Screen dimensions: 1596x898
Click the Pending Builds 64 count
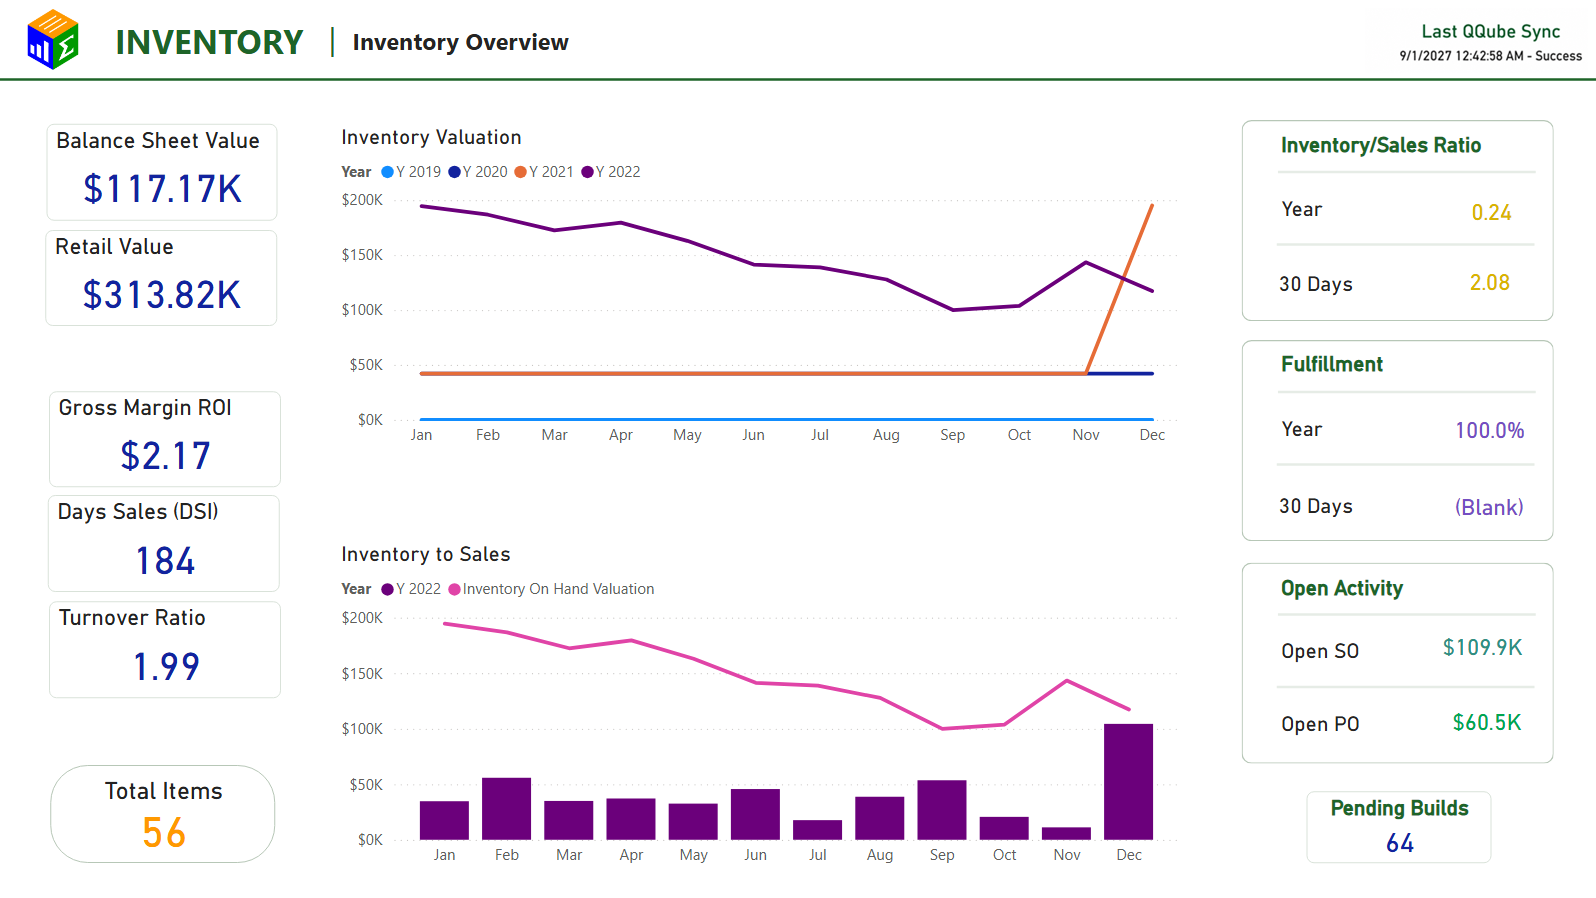click(1399, 844)
